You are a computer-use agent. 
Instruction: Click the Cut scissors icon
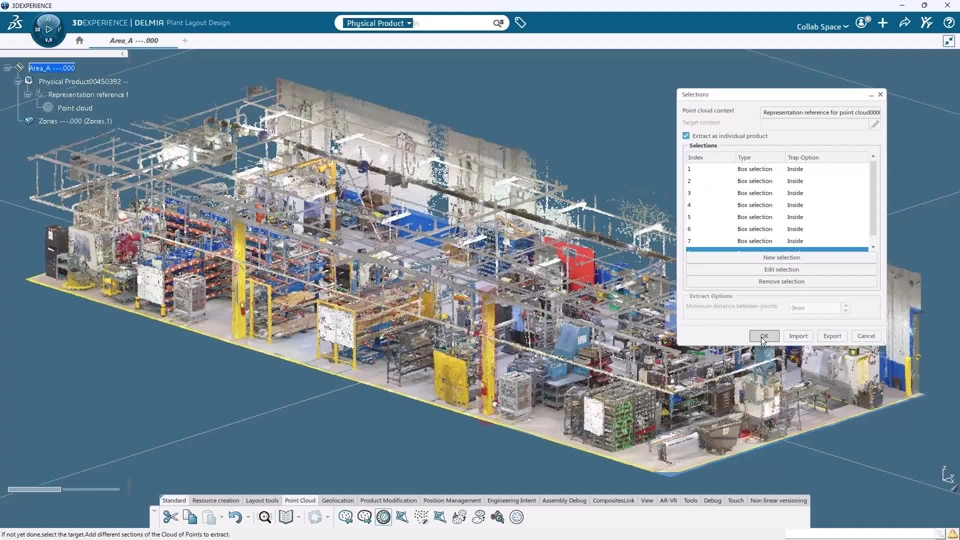[170, 517]
